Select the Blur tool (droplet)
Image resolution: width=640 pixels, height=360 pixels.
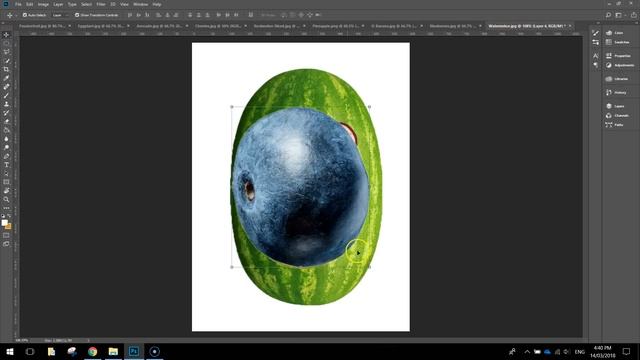pos(6,139)
